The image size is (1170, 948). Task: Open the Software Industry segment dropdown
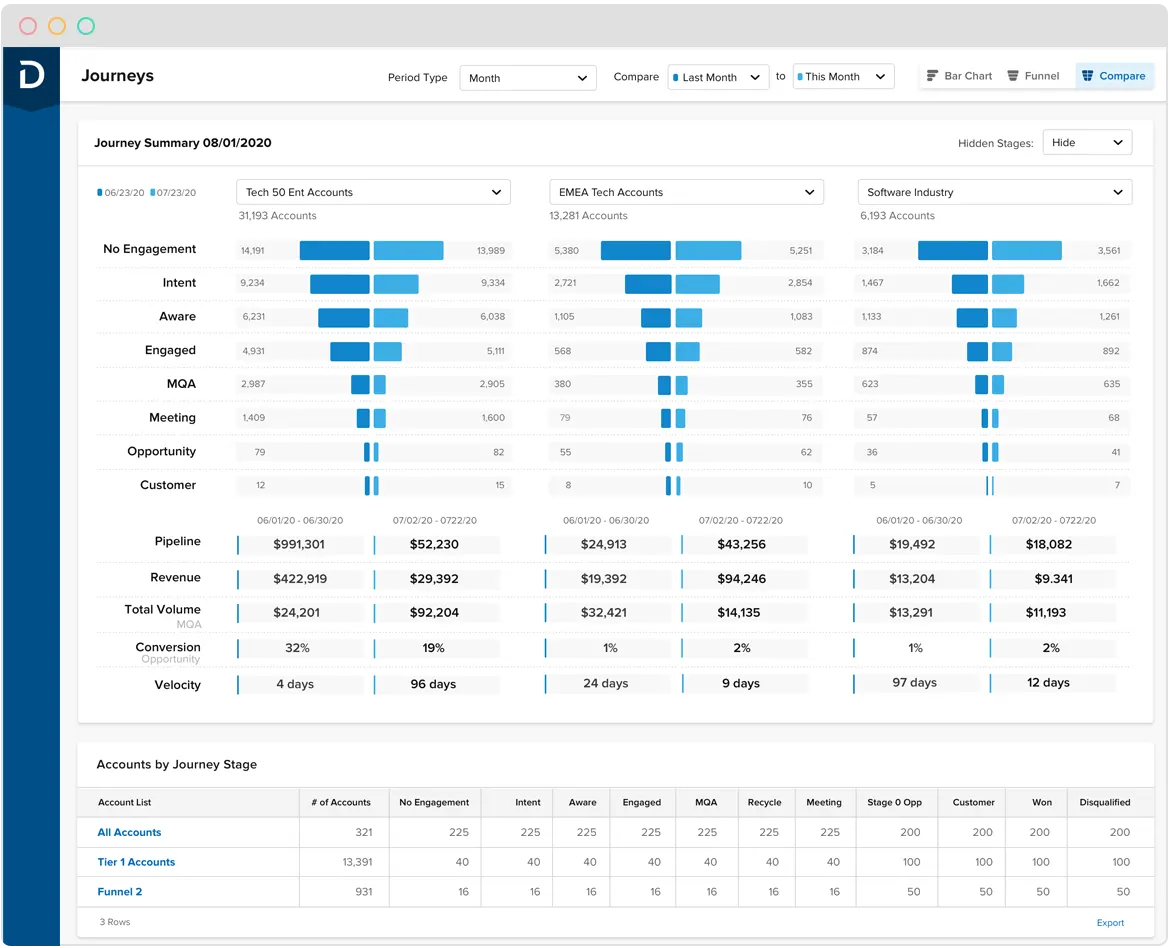point(994,191)
